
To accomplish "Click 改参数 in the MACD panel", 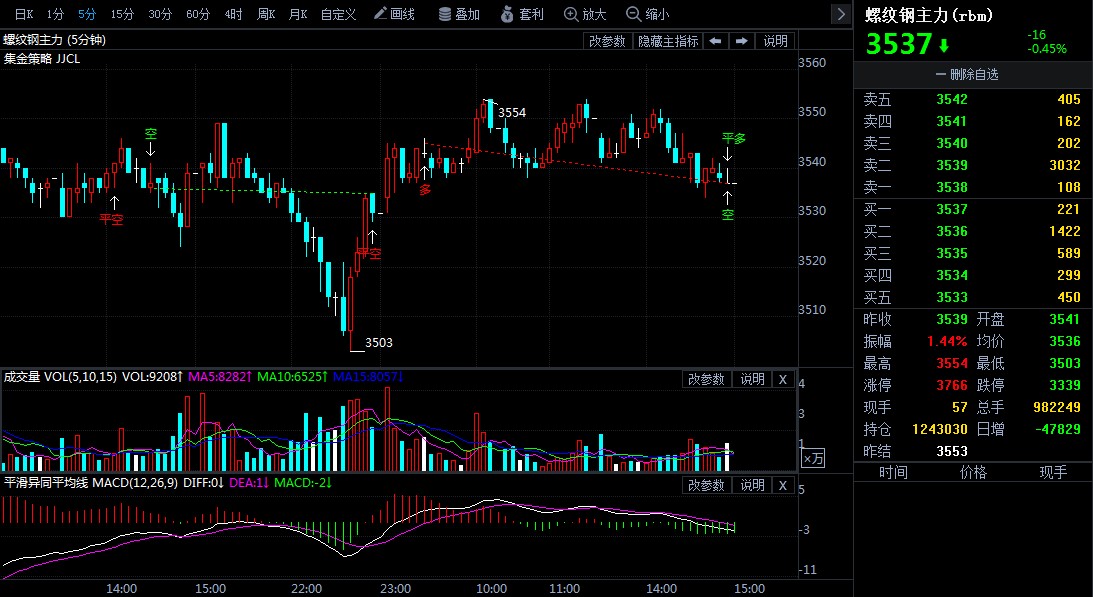I will pyautogui.click(x=706, y=485).
